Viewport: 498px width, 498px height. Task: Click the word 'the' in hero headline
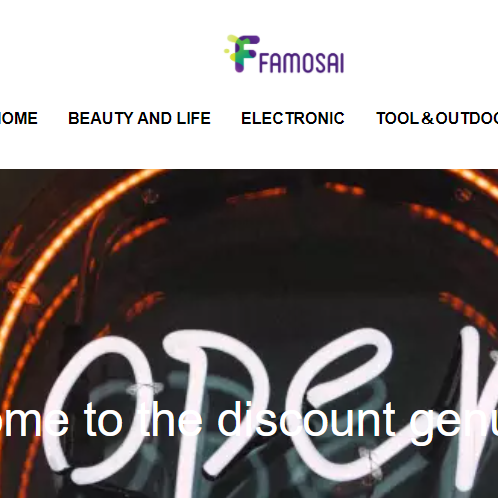pos(170,419)
